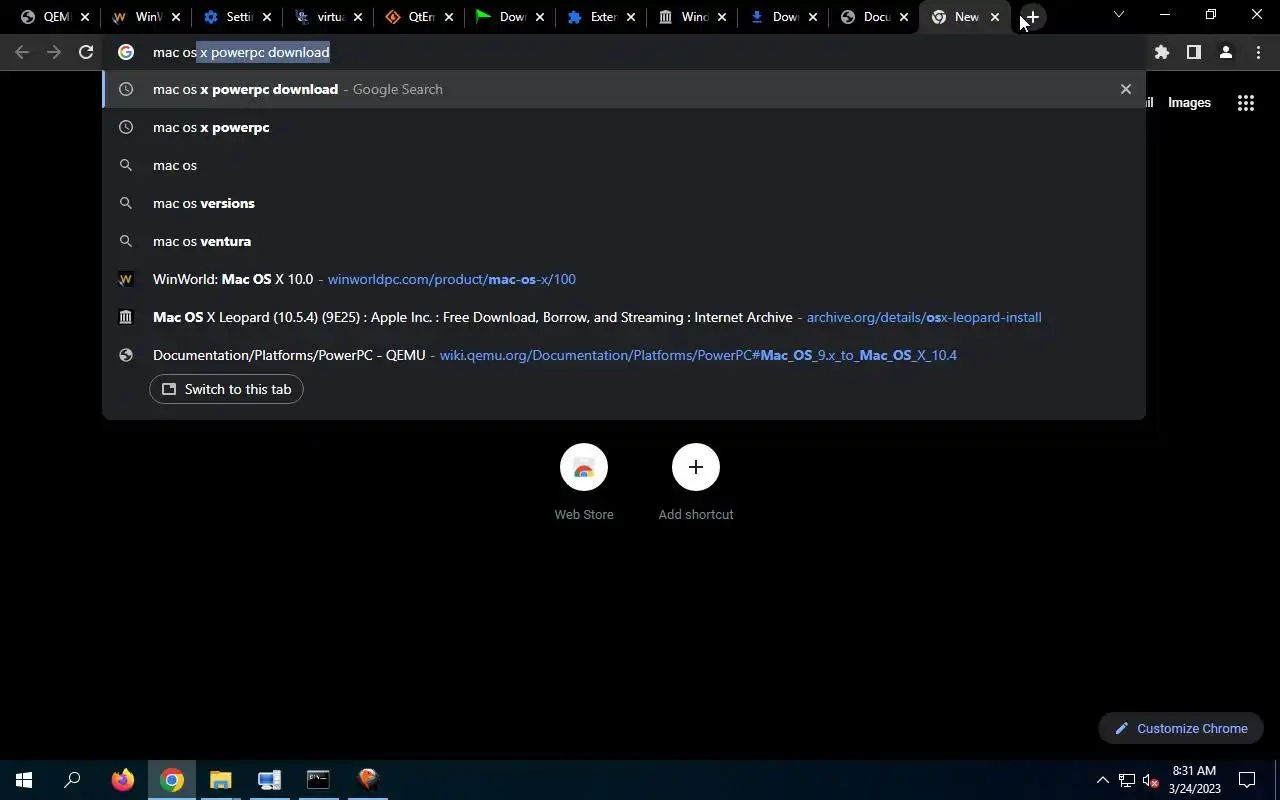Open Windows taskbar search
1280x800 pixels.
pos(72,780)
